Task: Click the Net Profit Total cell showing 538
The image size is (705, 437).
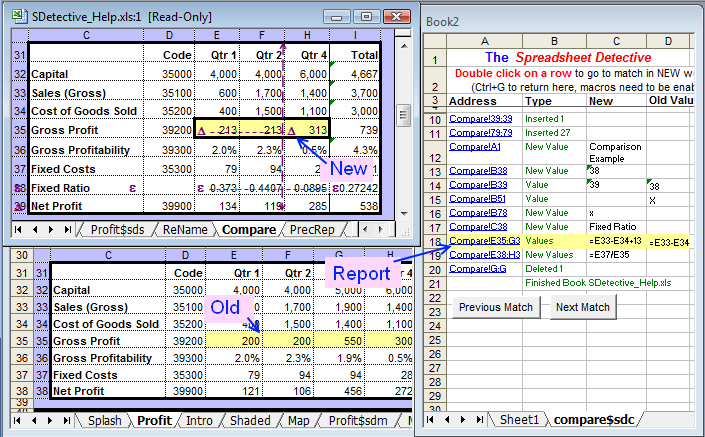Action: pyautogui.click(x=355, y=206)
